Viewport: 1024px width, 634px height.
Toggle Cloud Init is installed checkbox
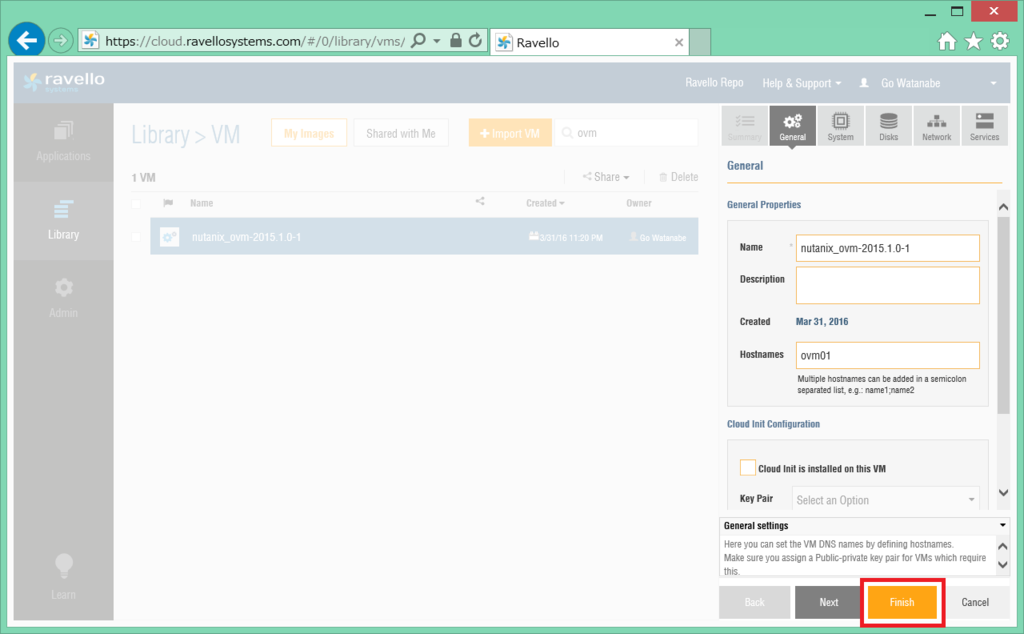(748, 468)
